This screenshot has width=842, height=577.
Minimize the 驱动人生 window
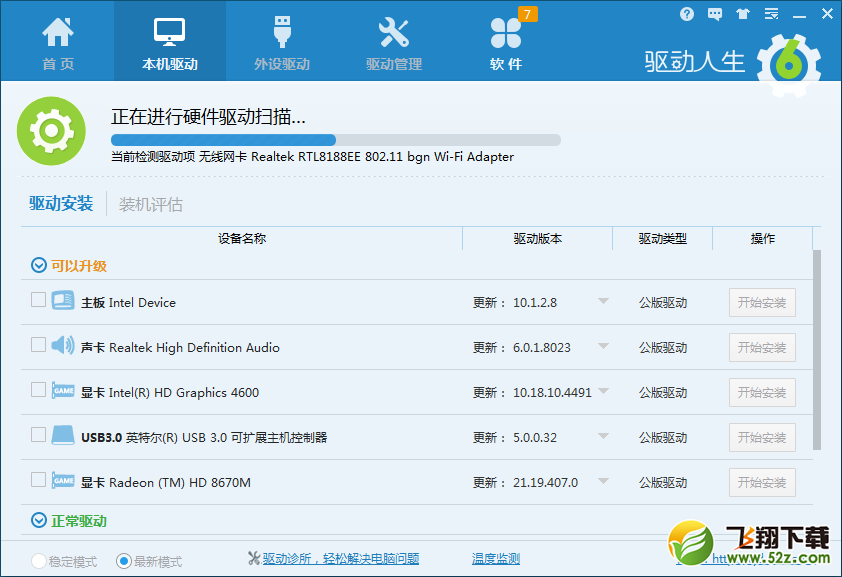coord(800,16)
